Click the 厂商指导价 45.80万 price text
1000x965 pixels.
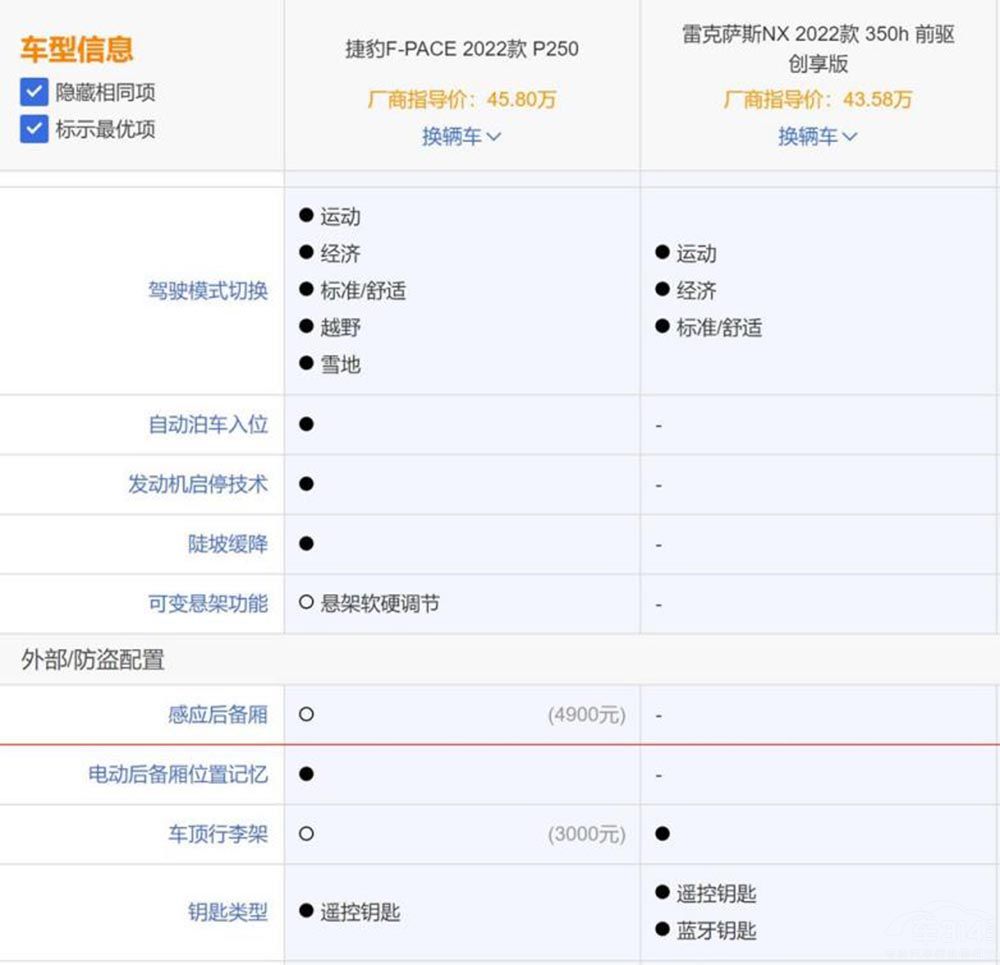click(x=462, y=101)
